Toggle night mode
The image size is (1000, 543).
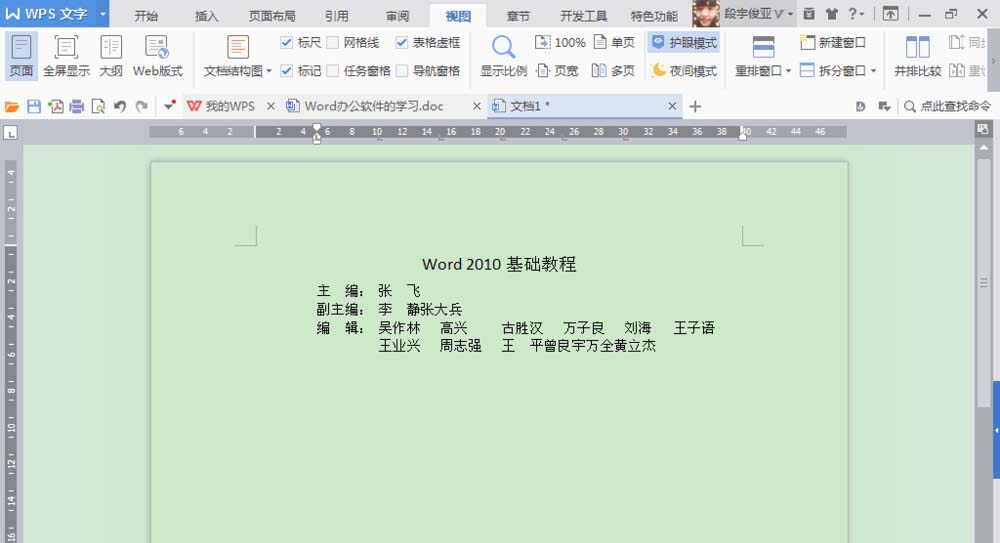684,71
